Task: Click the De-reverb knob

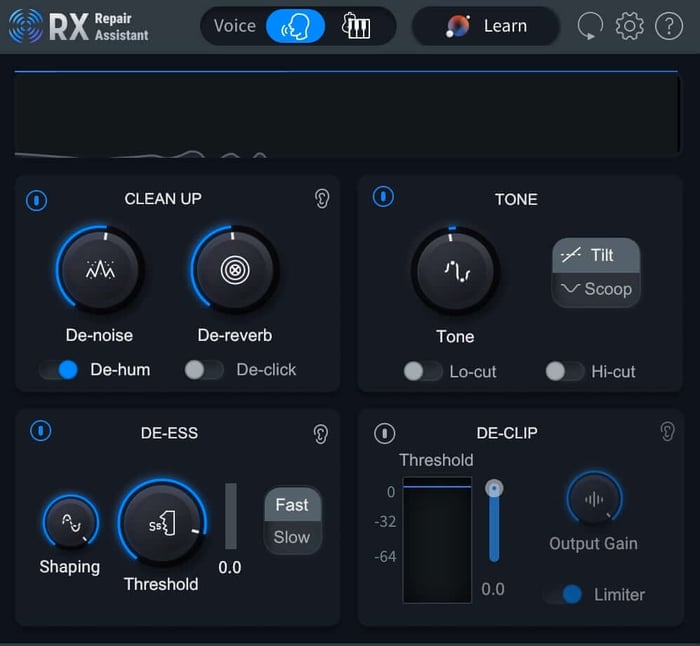Action: [x=235, y=270]
